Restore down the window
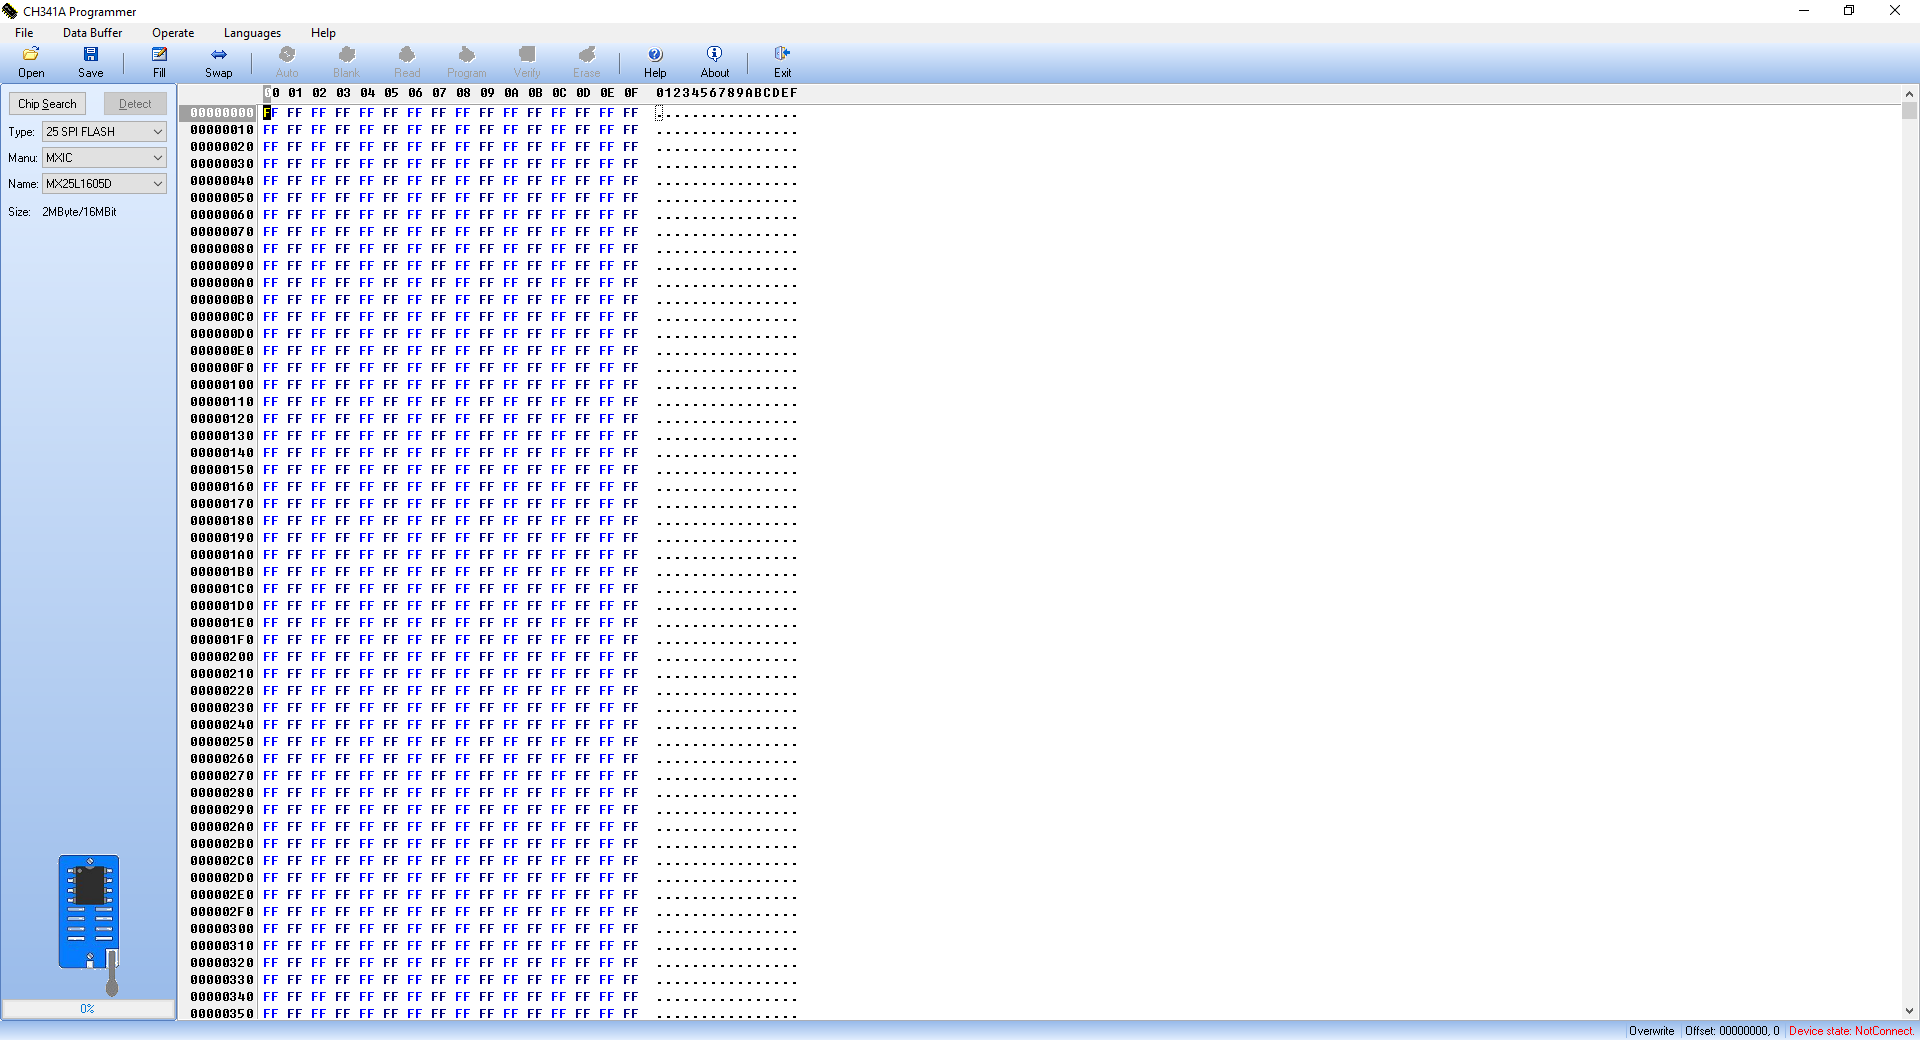This screenshot has width=1920, height=1040. coord(1849,11)
